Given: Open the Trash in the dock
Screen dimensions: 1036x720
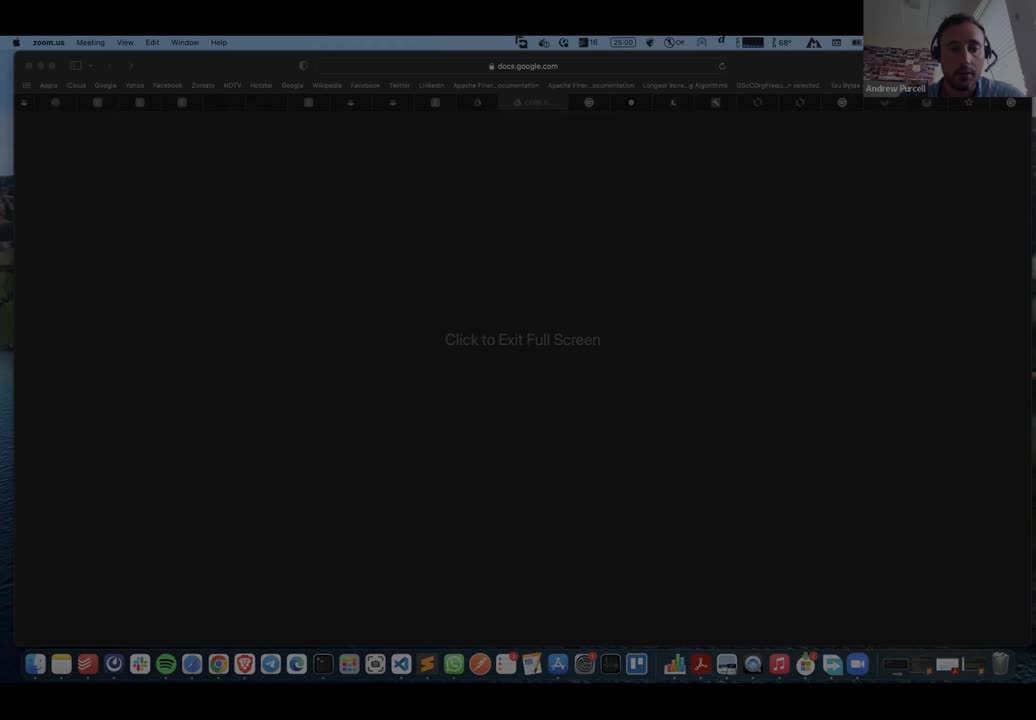Looking at the screenshot, I should point(1000,664).
